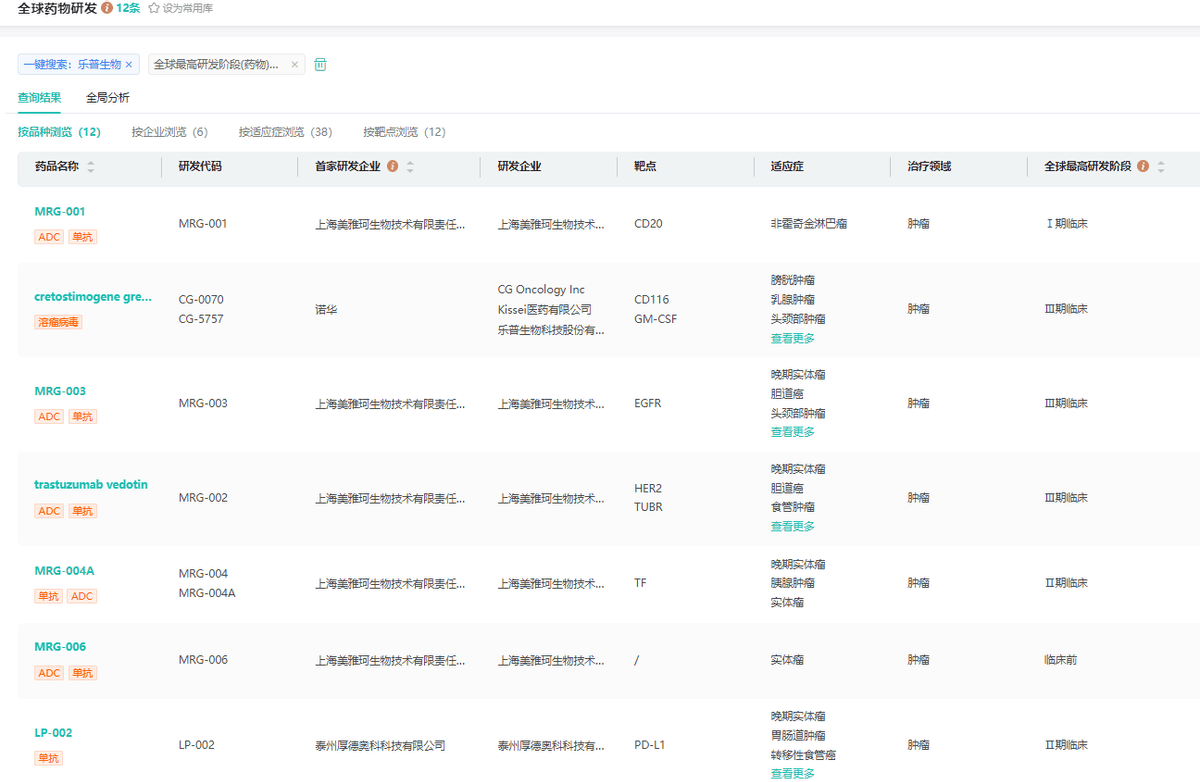Remove the 乐普生物 search filter tag
1200x782 pixels.
tap(129, 65)
